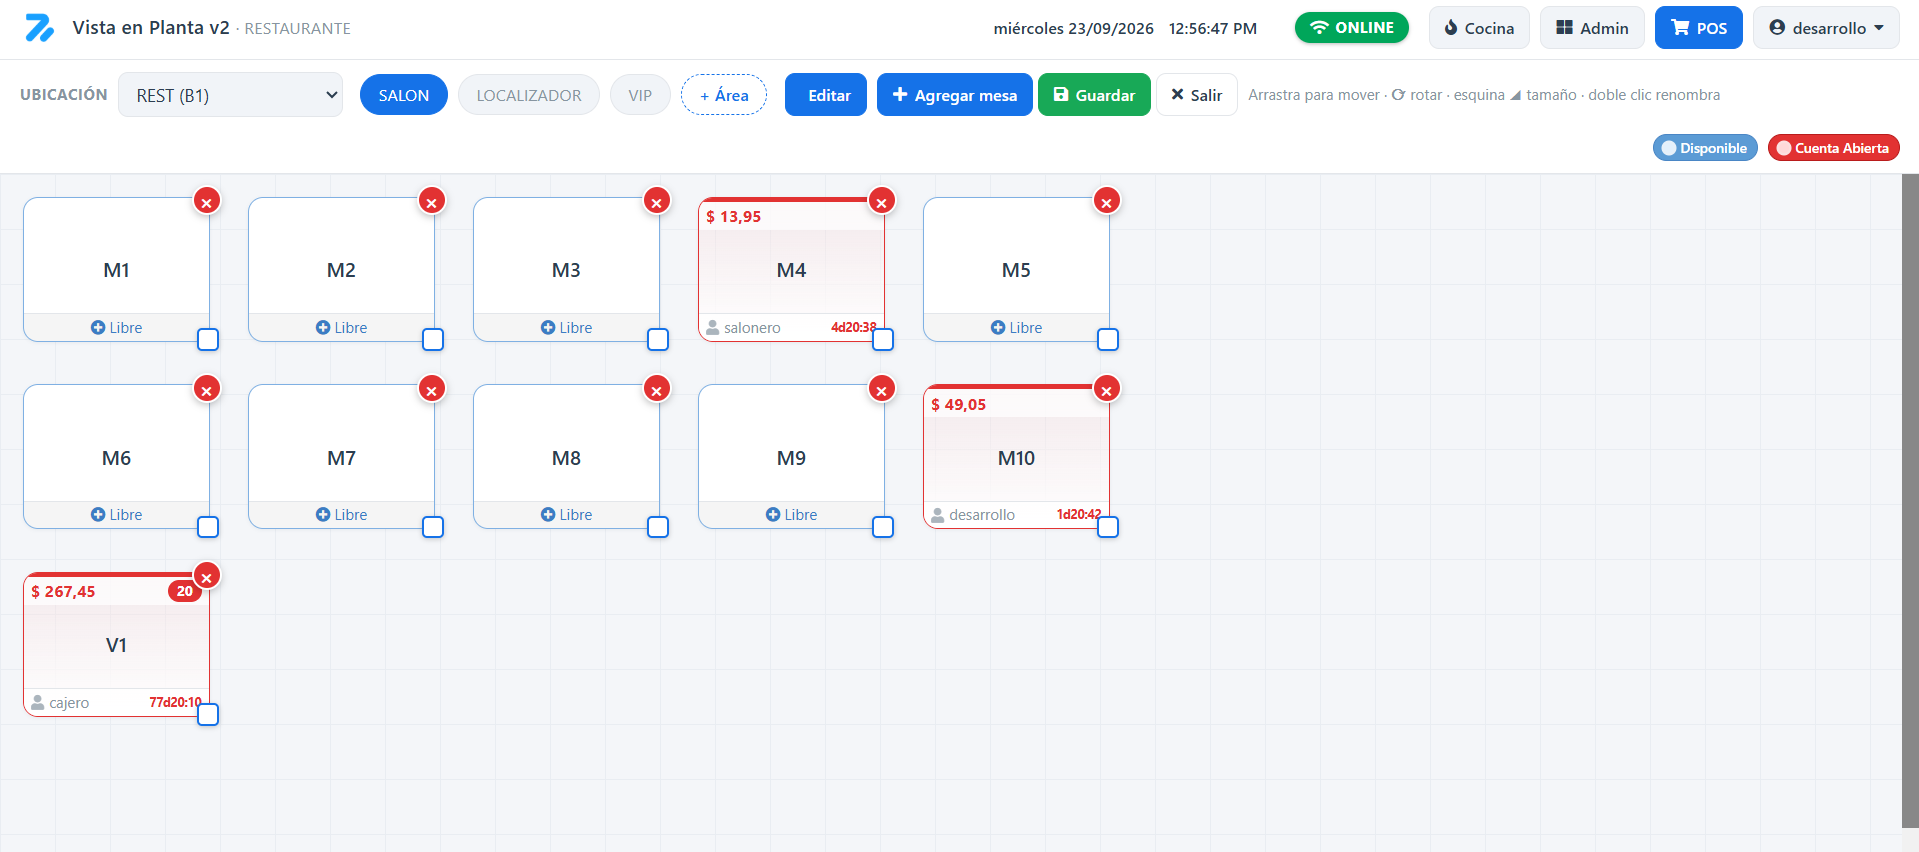Image resolution: width=1919 pixels, height=852 pixels.
Task: Delete table M5 via red X icon
Action: tap(1107, 202)
